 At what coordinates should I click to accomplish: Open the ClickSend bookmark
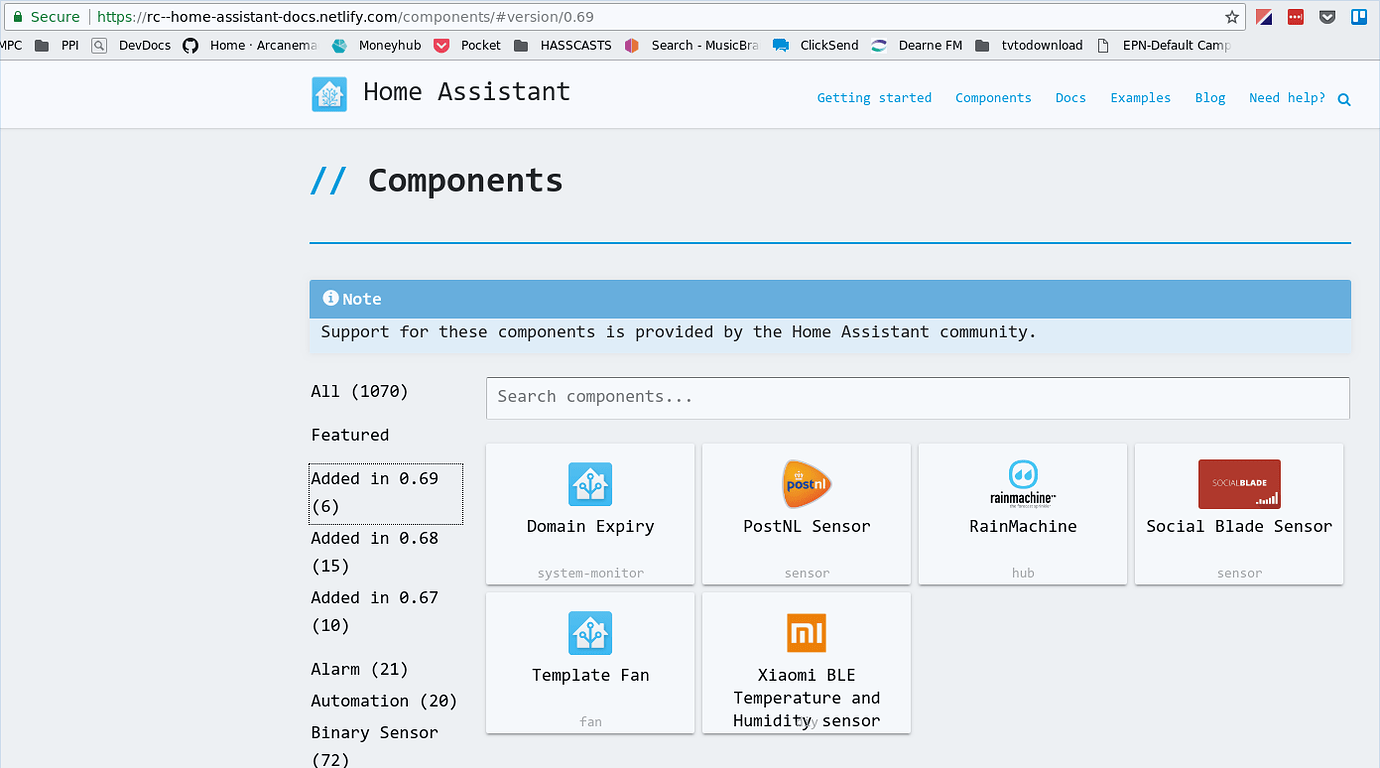(816, 45)
